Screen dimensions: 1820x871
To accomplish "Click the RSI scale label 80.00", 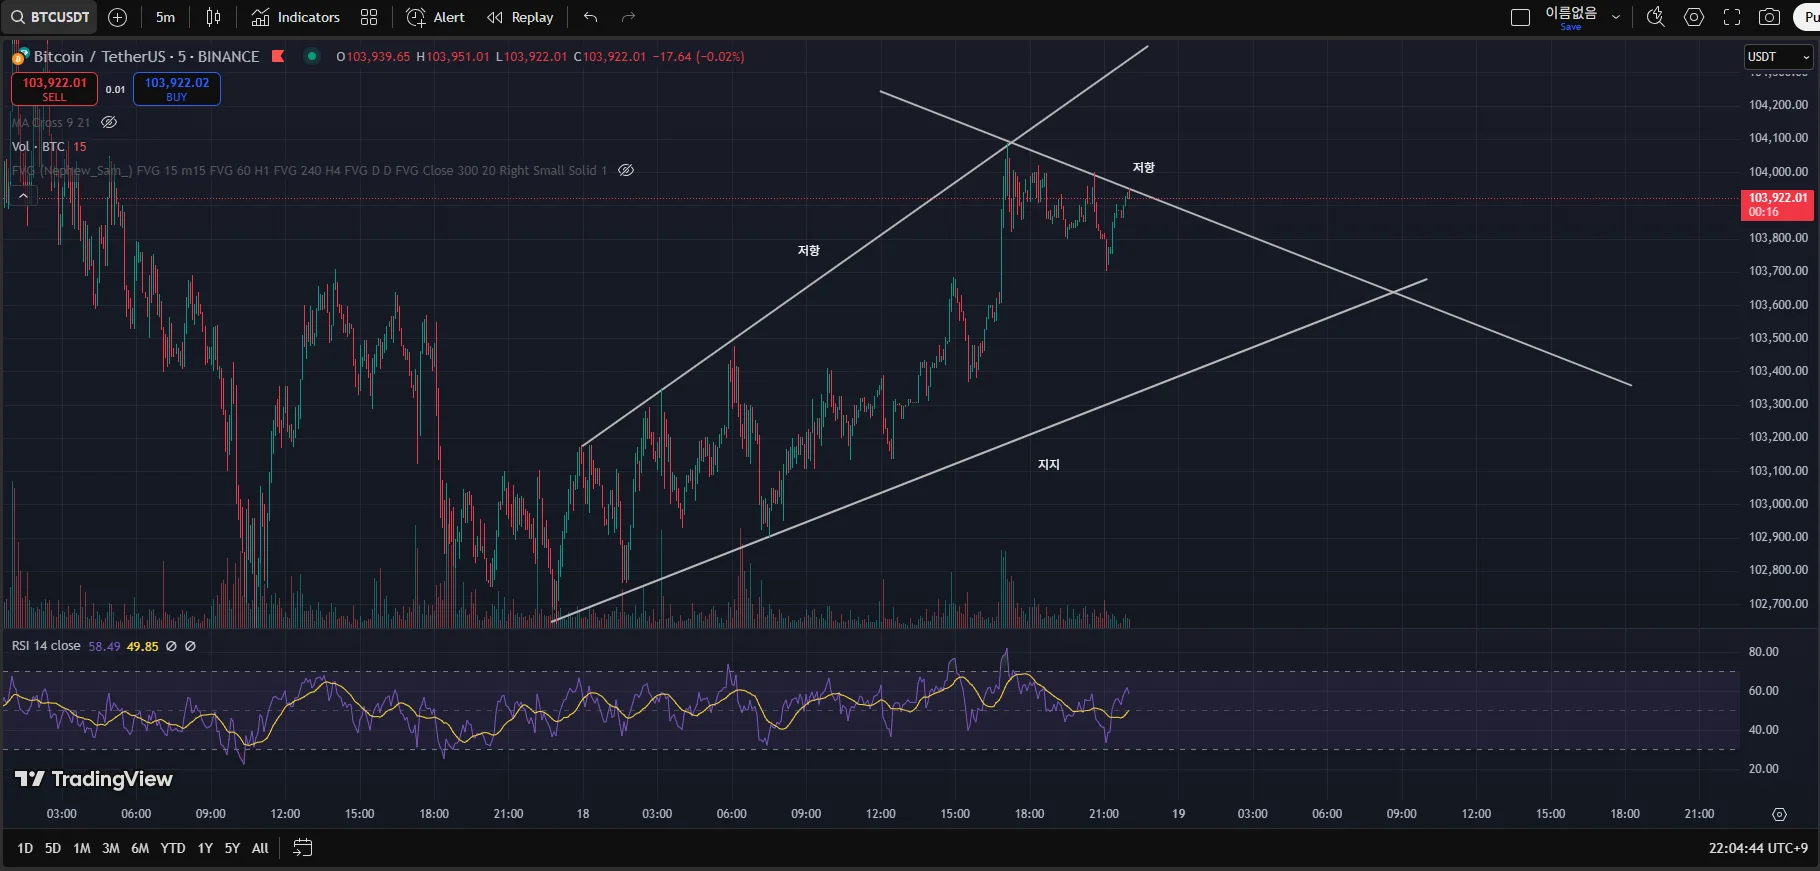I will pos(1763,652).
